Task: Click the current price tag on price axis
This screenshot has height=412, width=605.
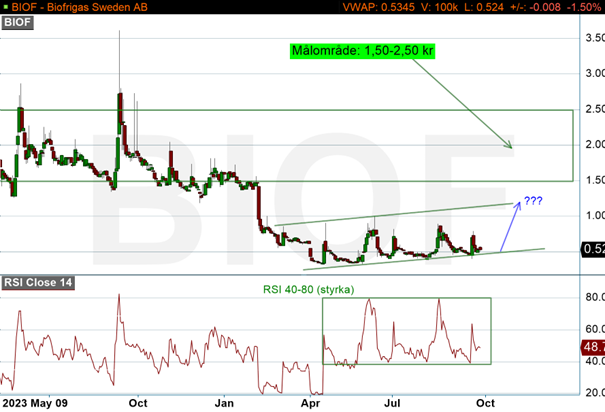Action: coord(593,250)
